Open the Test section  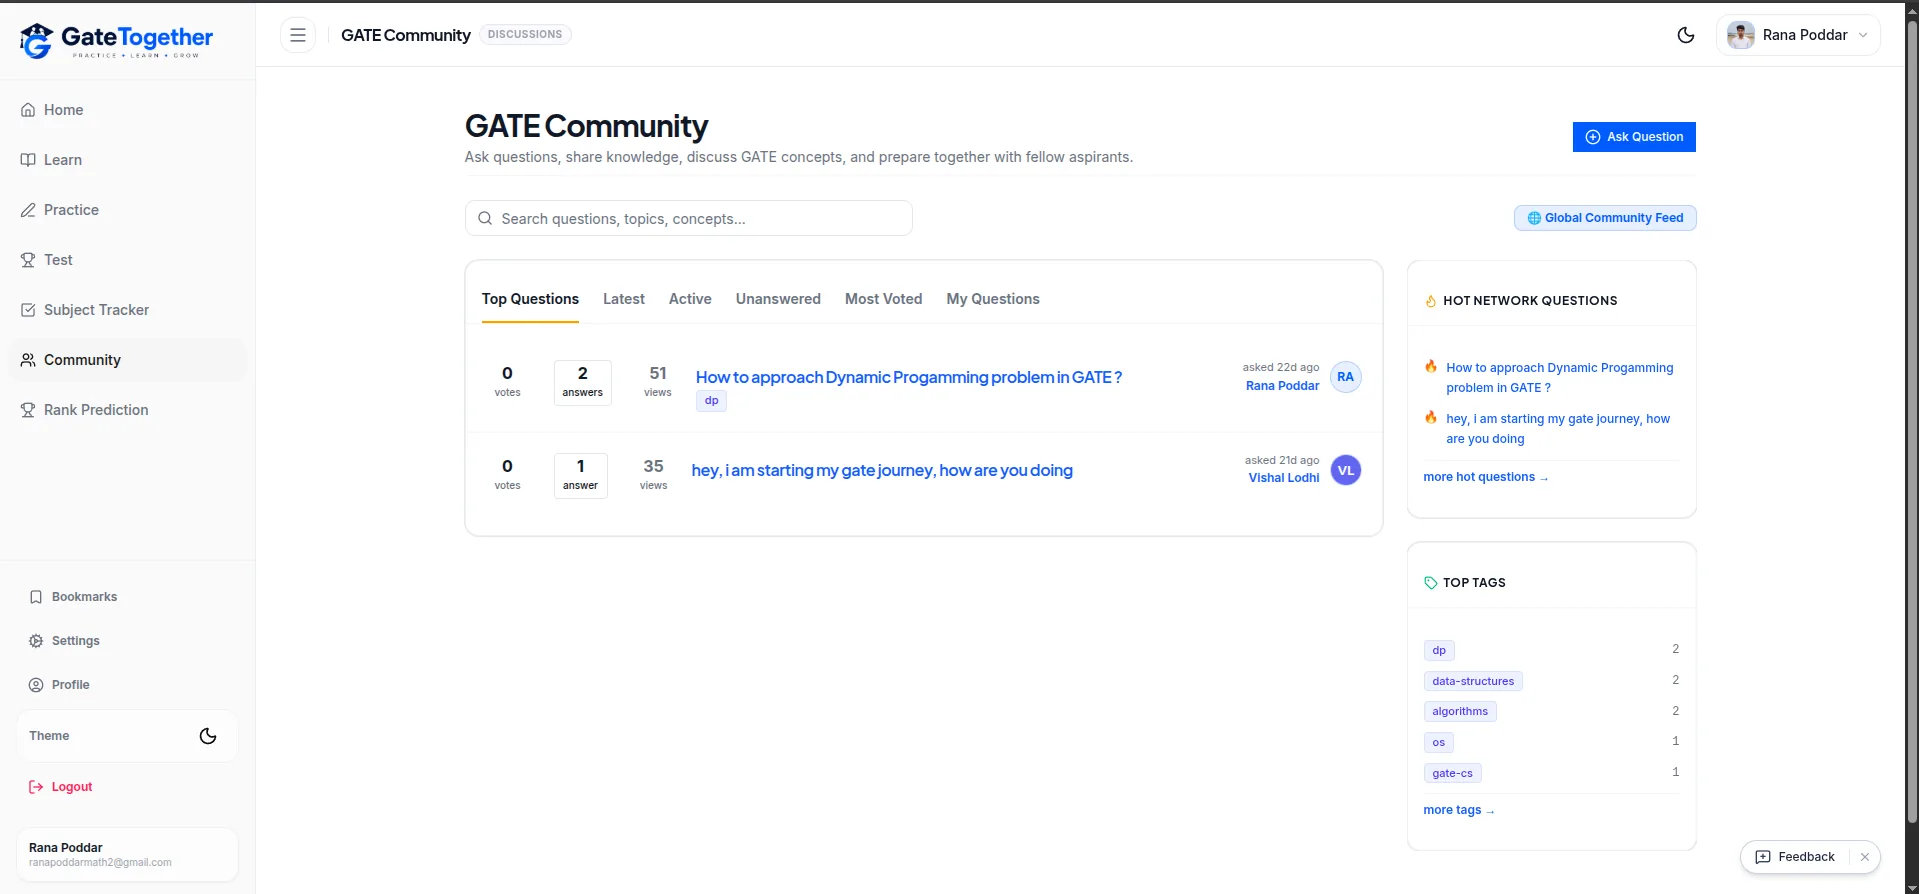pos(127,260)
